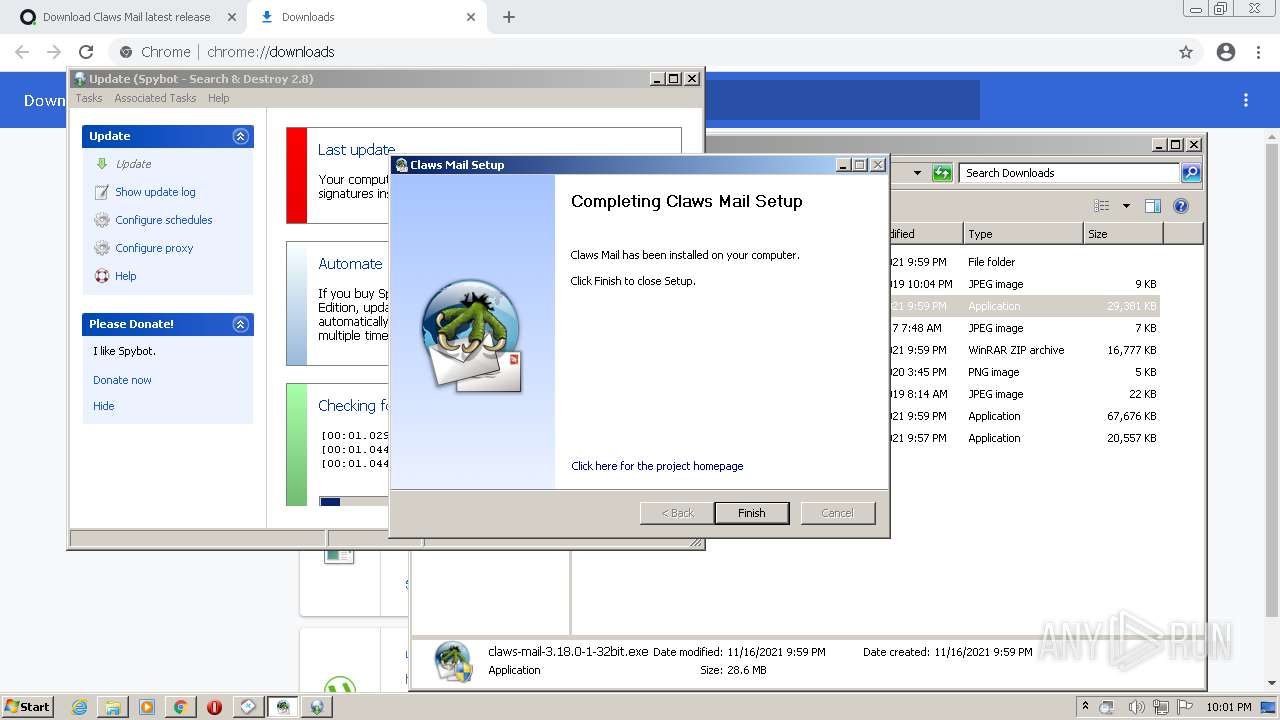
Task: Select the Claws Mail Setup taskbar button
Action: 283,707
